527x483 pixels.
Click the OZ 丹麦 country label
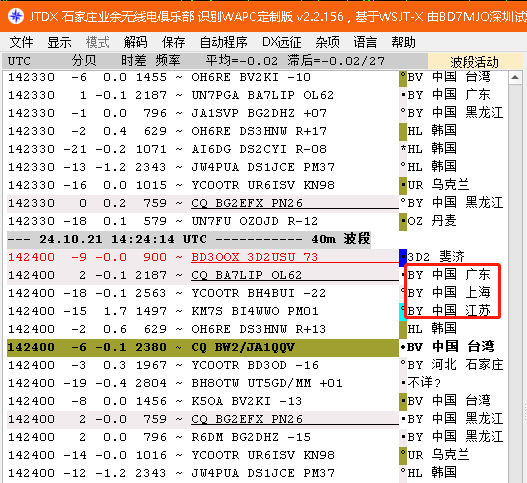[x=432, y=221]
